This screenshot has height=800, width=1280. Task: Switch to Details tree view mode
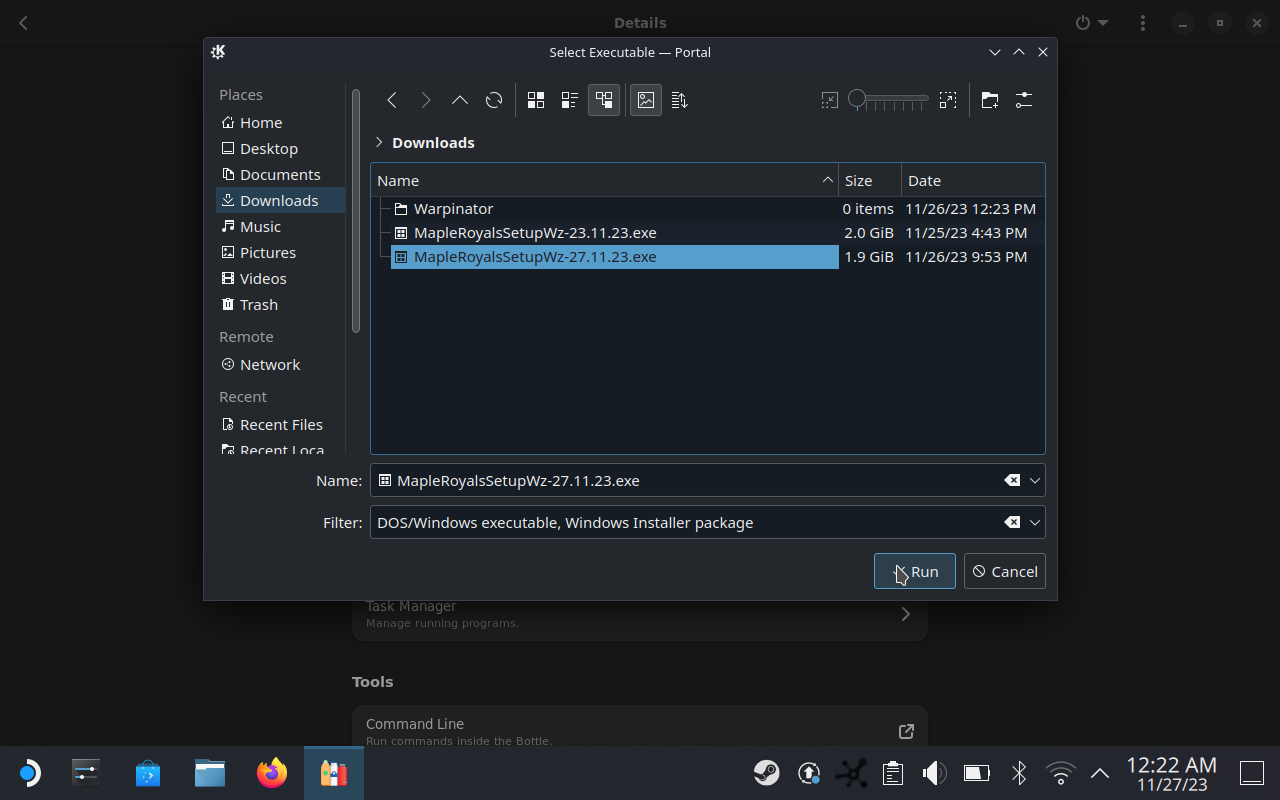604,100
